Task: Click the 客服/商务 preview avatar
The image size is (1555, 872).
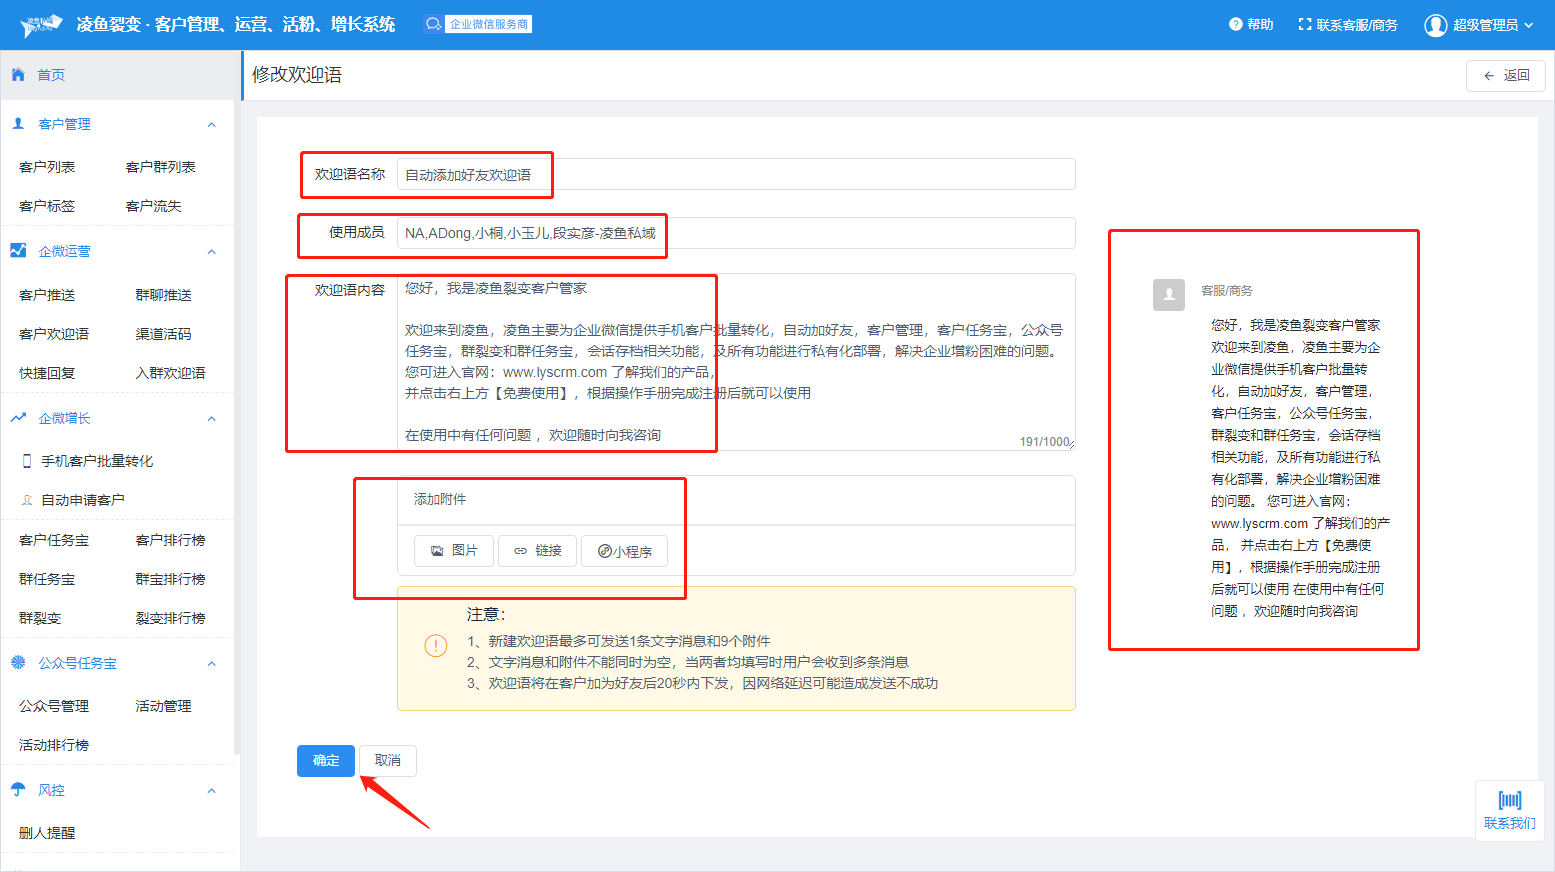Action: 1168,294
